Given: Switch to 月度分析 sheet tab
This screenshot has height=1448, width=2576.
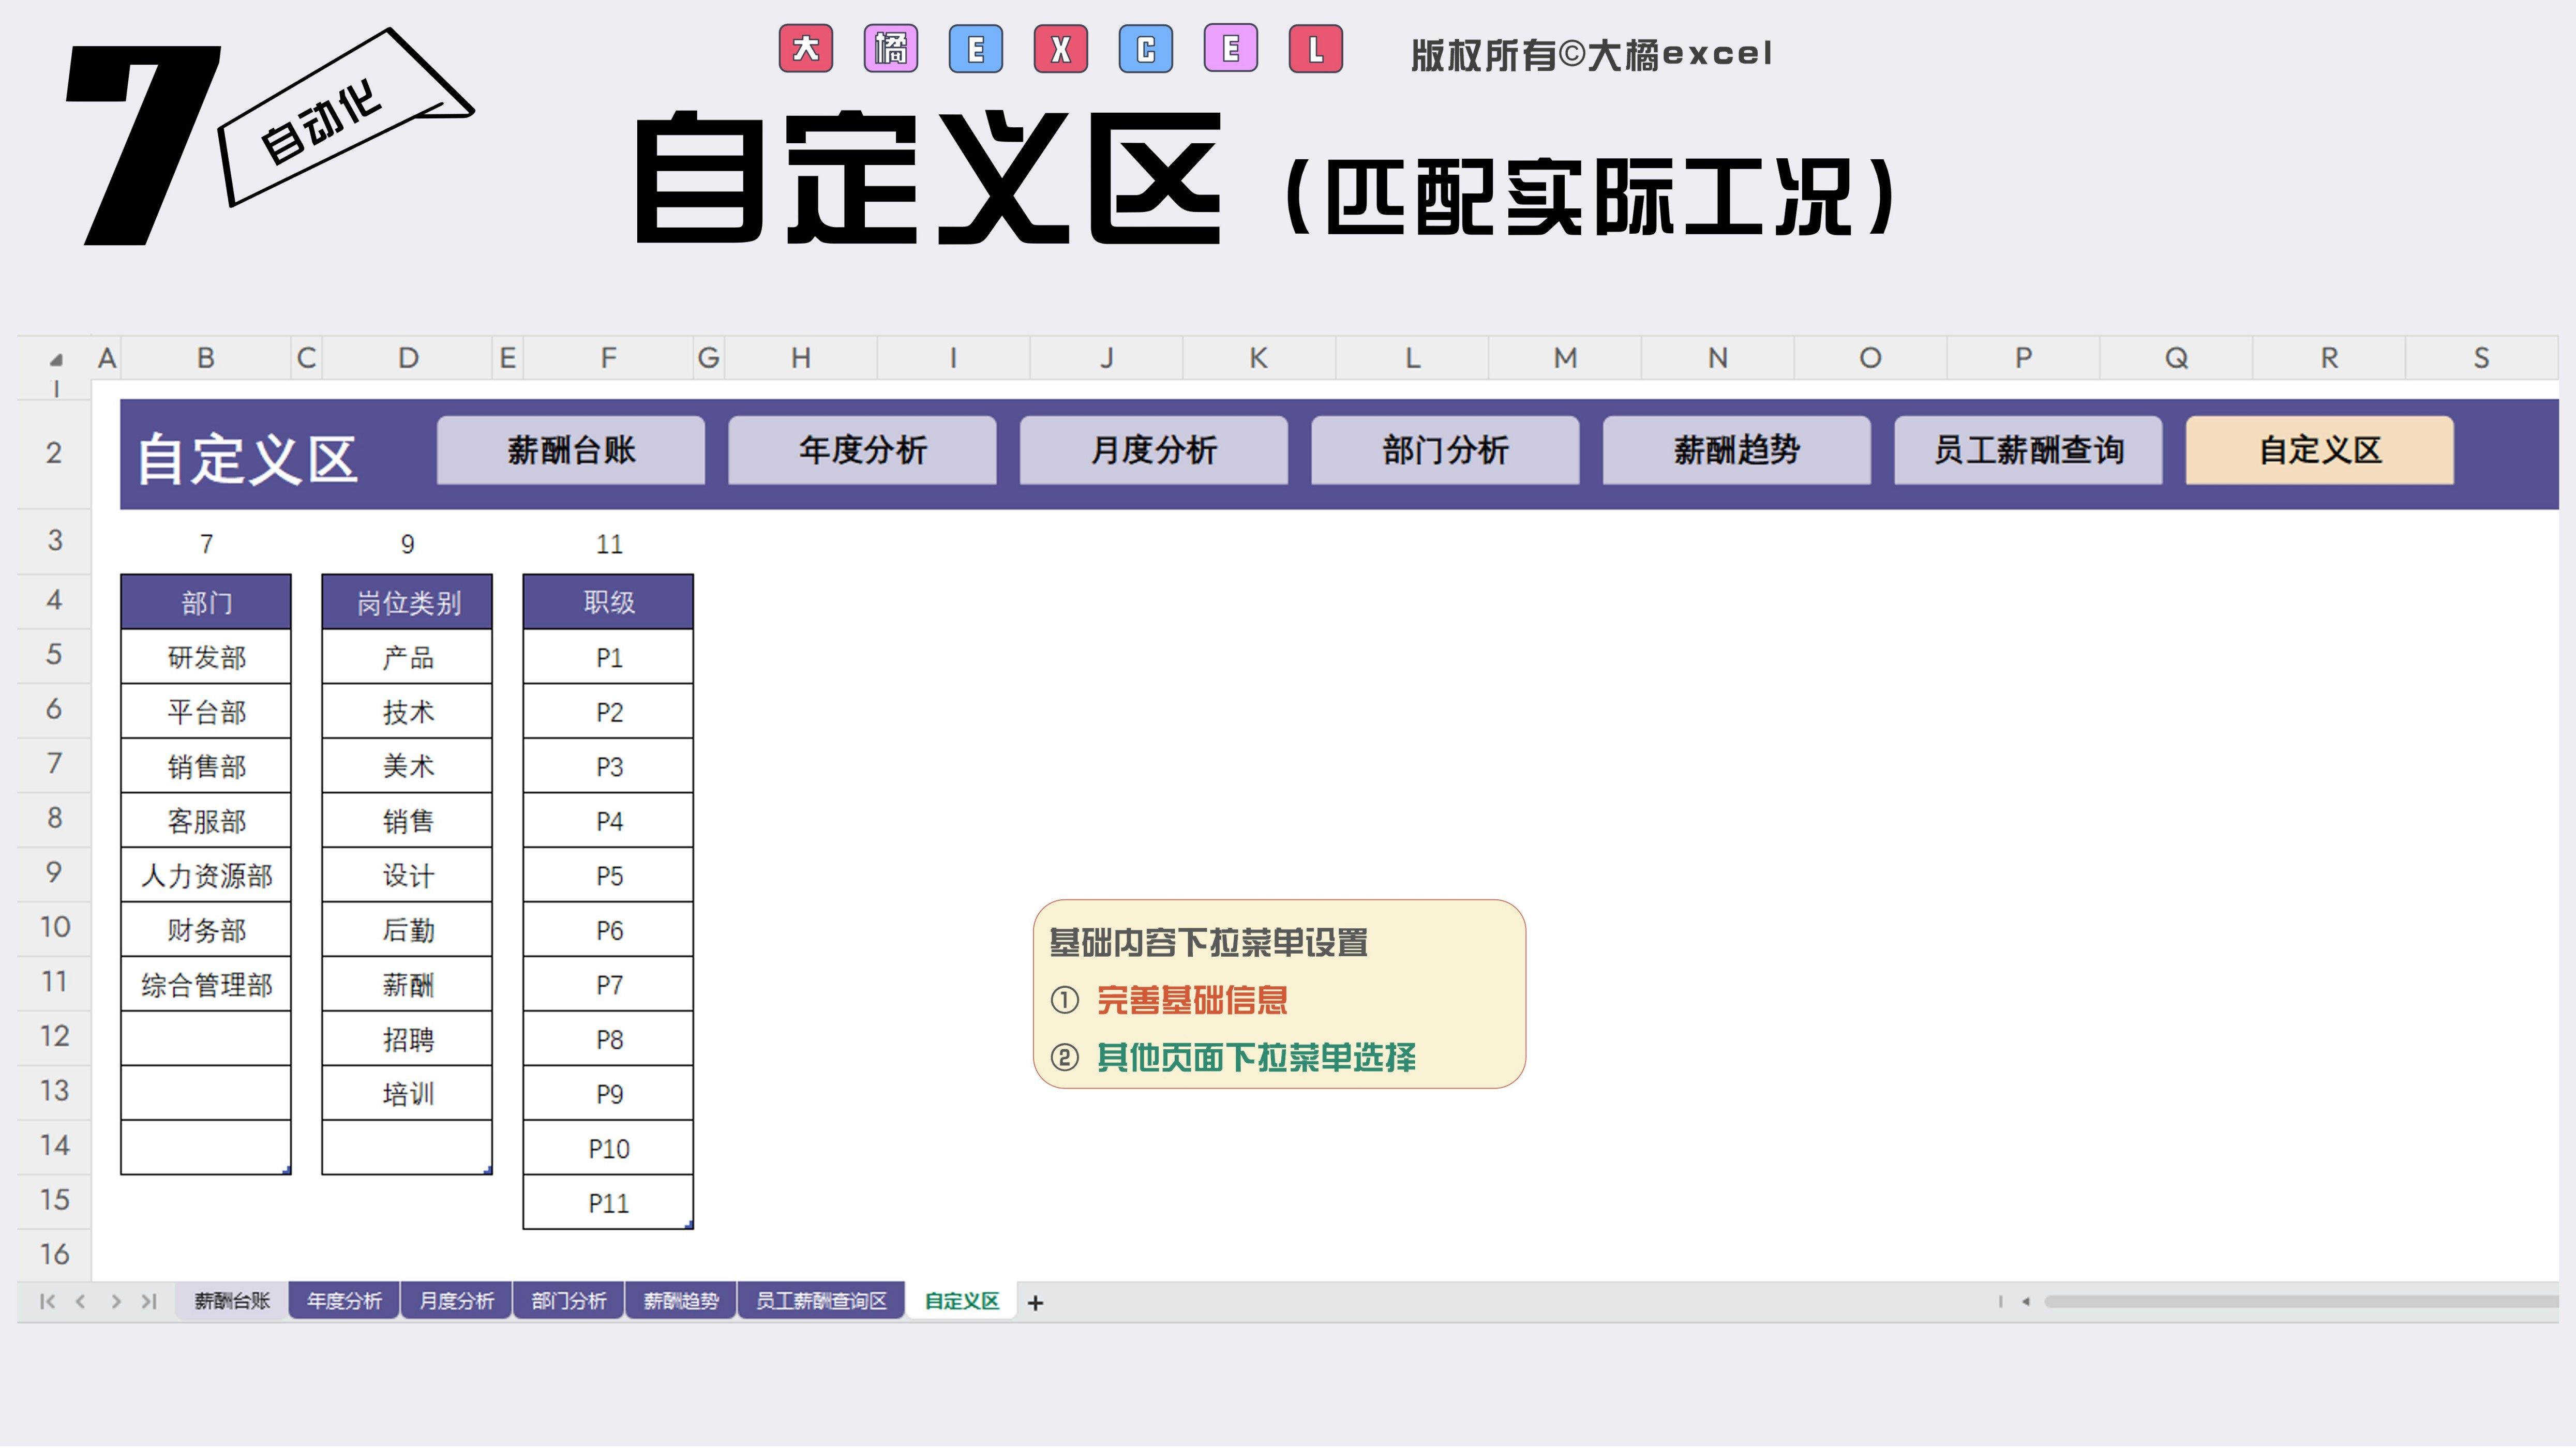Looking at the screenshot, I should [456, 1301].
